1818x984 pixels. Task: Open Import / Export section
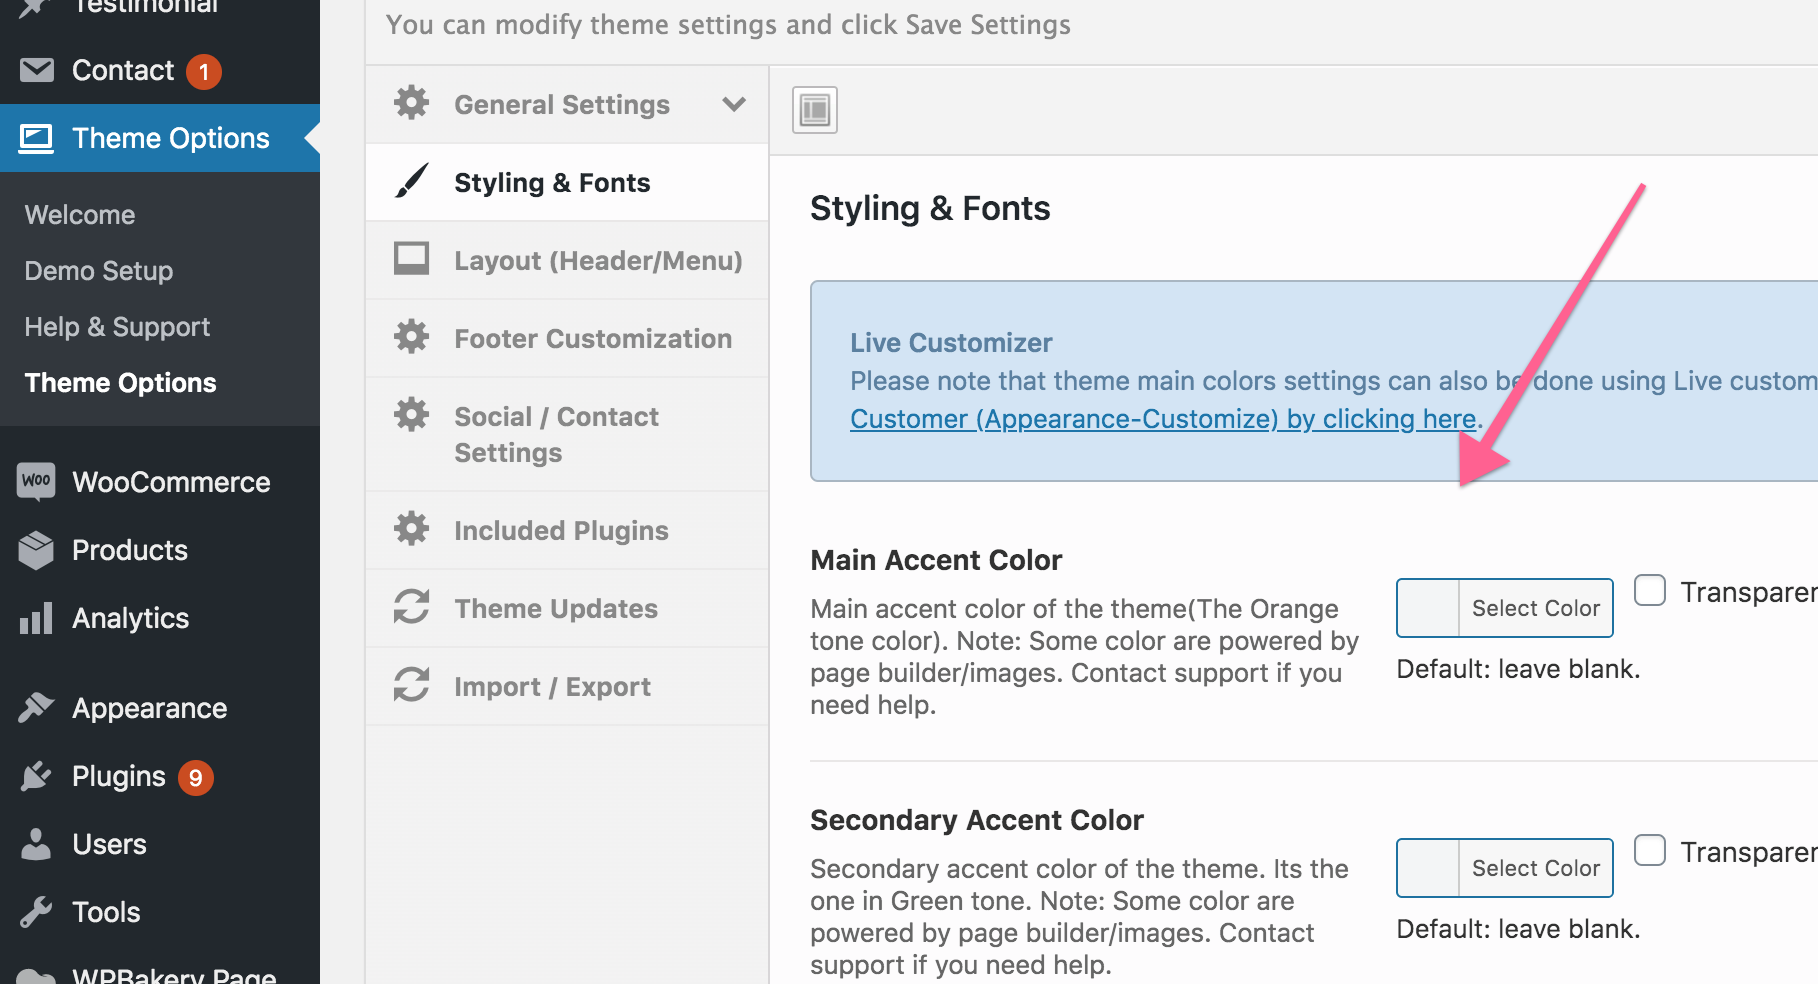coord(552,686)
